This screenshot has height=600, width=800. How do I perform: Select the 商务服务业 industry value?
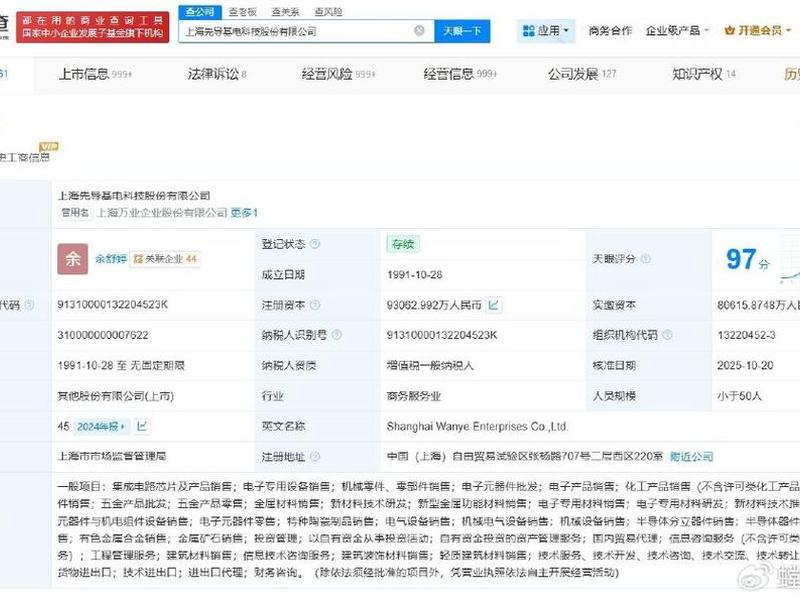[414, 396]
